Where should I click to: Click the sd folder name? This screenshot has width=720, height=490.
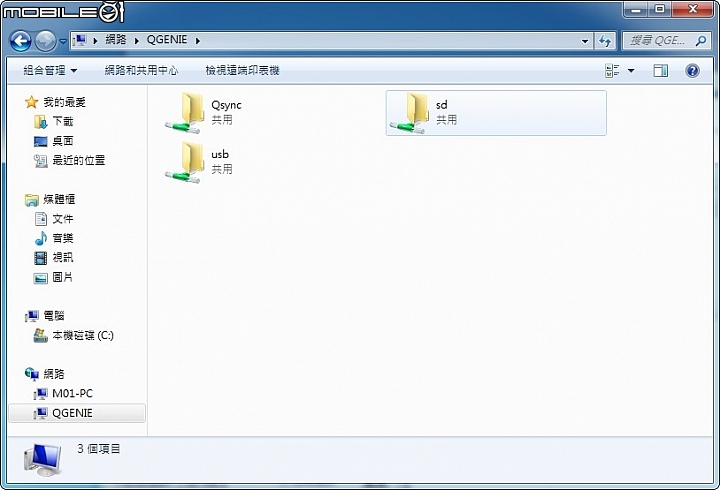[441, 105]
